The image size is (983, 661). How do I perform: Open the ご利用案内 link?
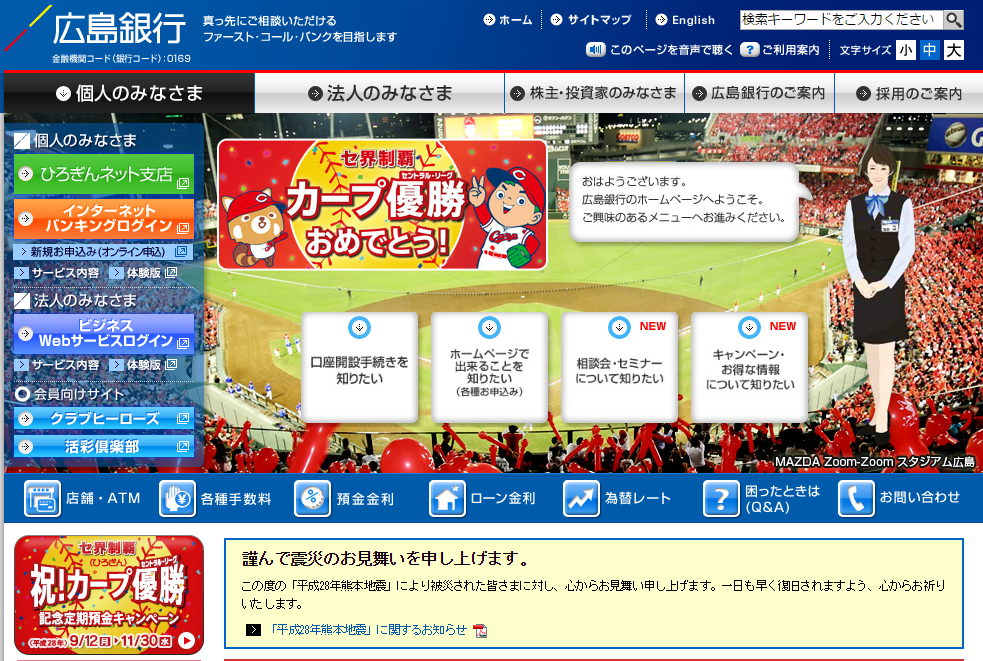[x=791, y=50]
